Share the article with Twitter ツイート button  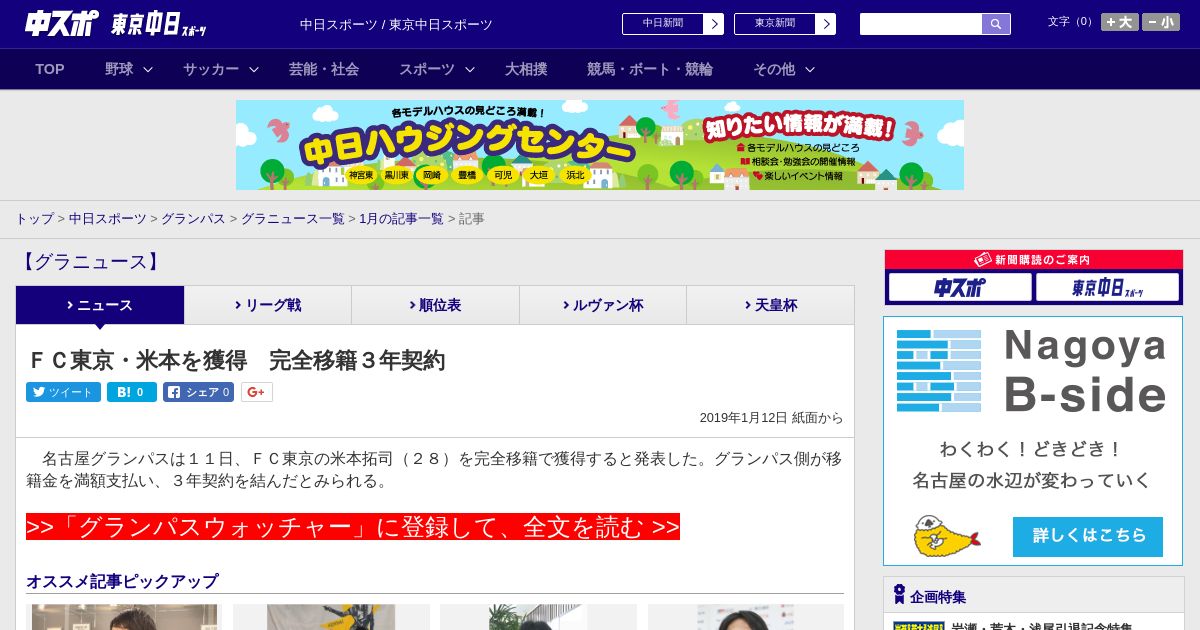pyautogui.click(x=63, y=392)
